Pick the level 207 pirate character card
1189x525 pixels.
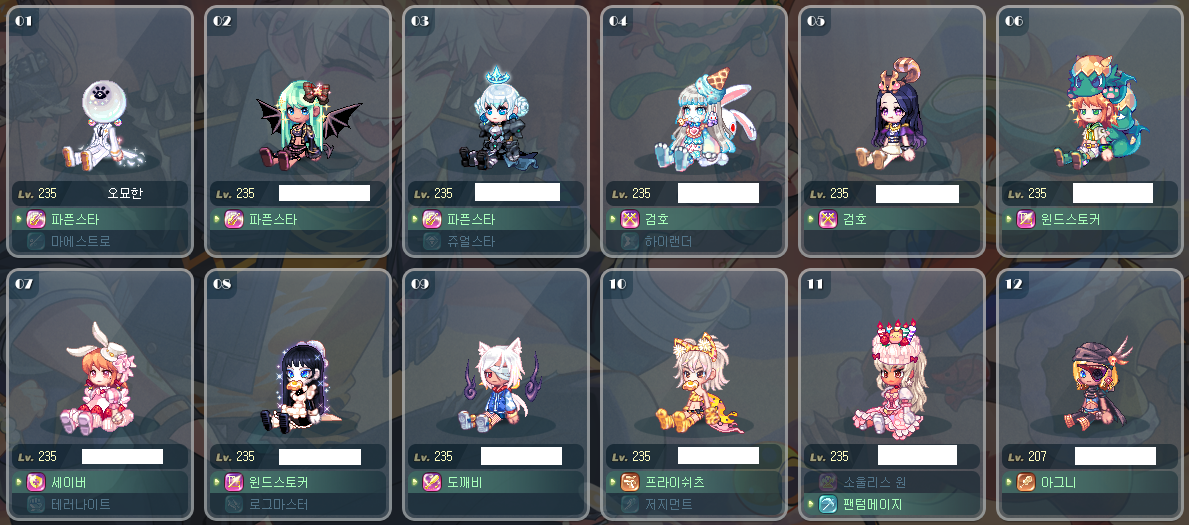(1091, 395)
